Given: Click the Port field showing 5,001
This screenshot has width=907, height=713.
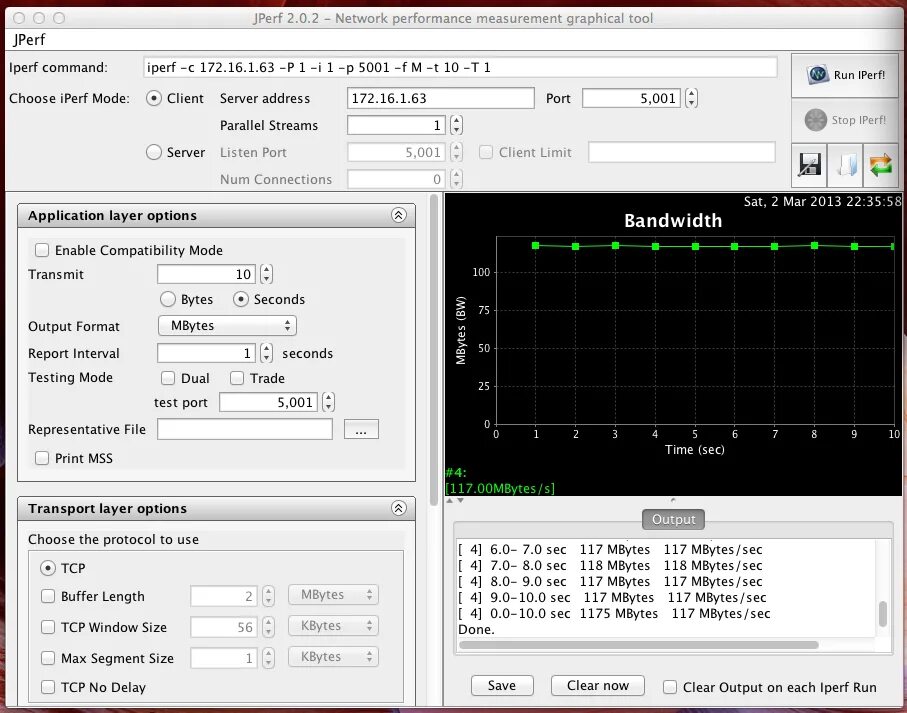Looking at the screenshot, I should point(632,98).
